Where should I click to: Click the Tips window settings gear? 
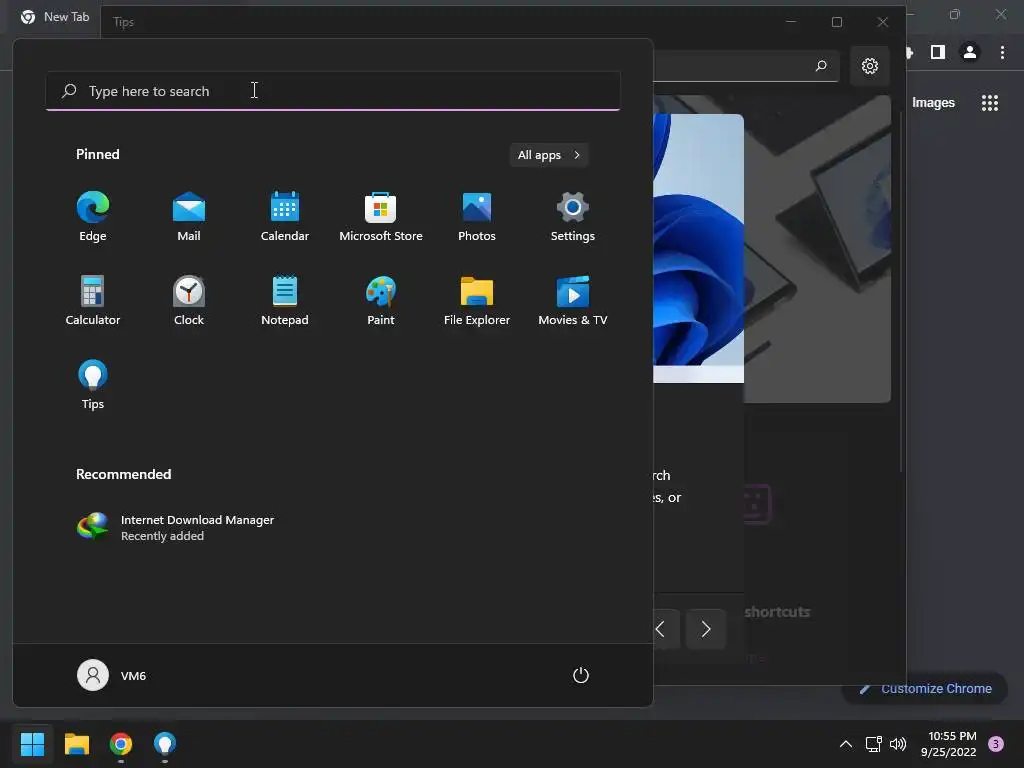[870, 66]
